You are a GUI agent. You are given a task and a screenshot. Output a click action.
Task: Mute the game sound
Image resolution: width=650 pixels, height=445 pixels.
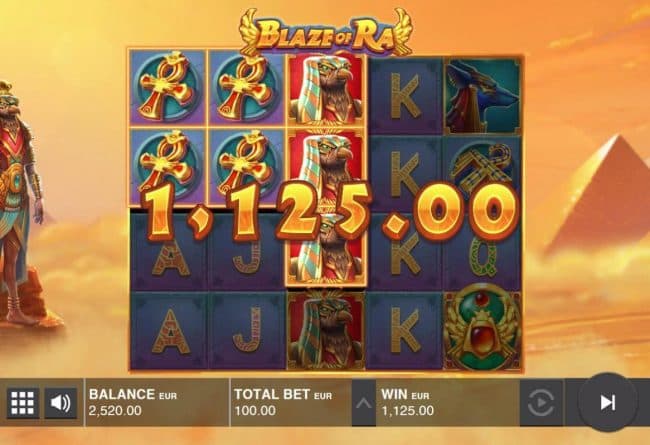point(61,402)
